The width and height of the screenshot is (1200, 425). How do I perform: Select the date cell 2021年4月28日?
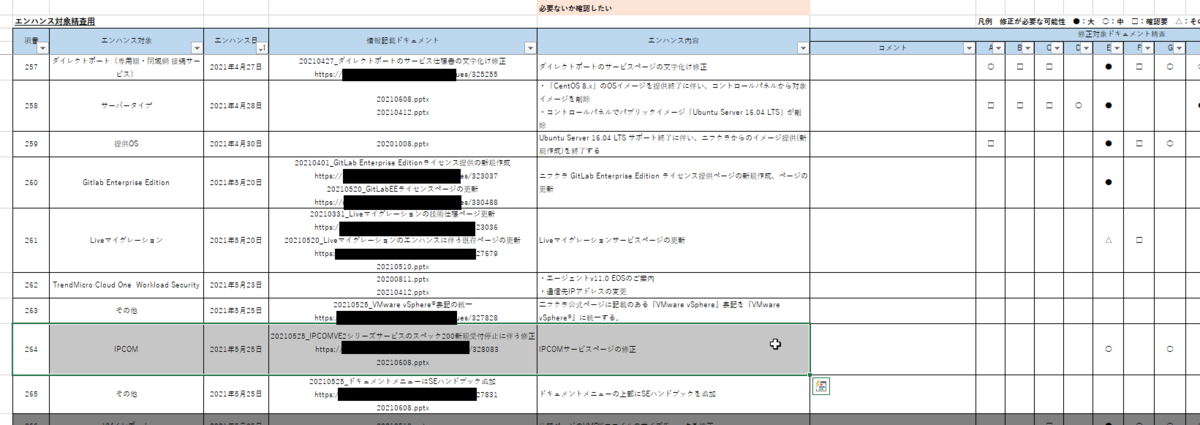coord(236,104)
